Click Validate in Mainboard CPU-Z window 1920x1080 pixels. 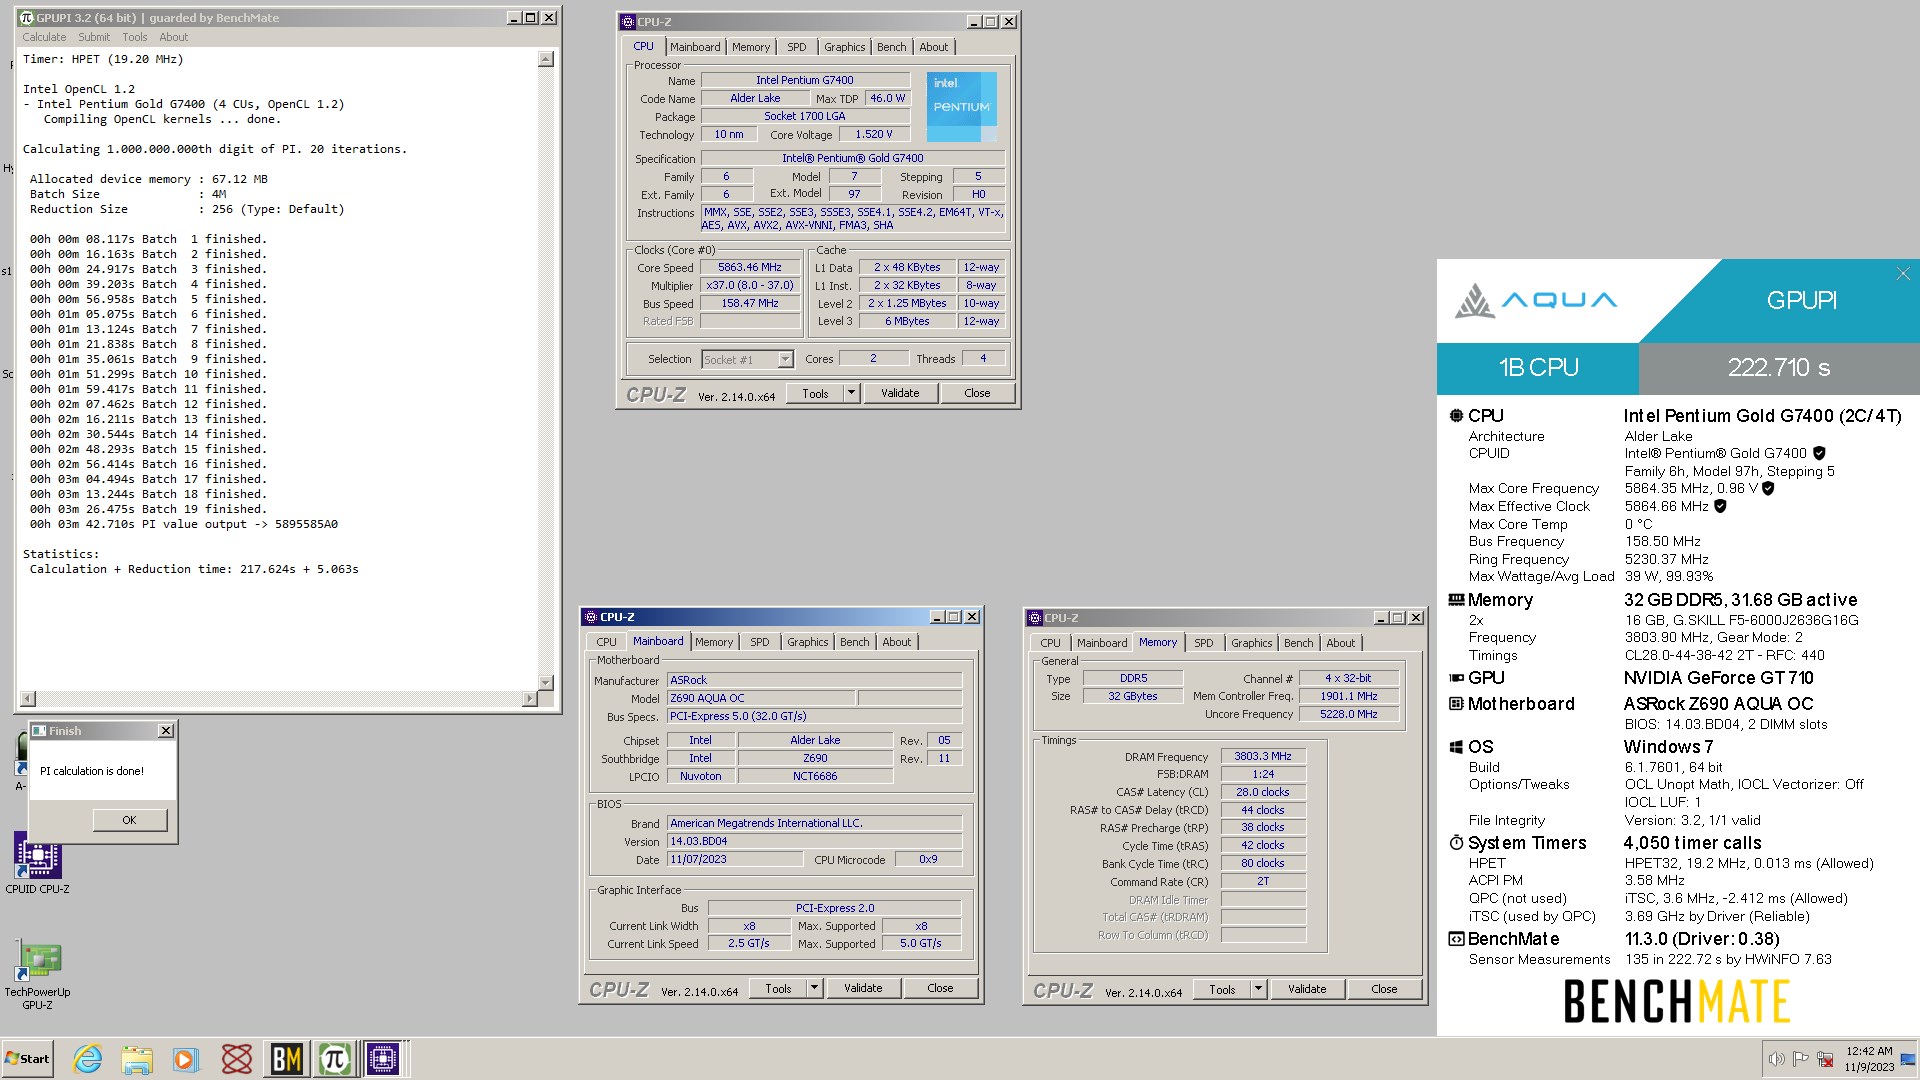click(x=863, y=988)
